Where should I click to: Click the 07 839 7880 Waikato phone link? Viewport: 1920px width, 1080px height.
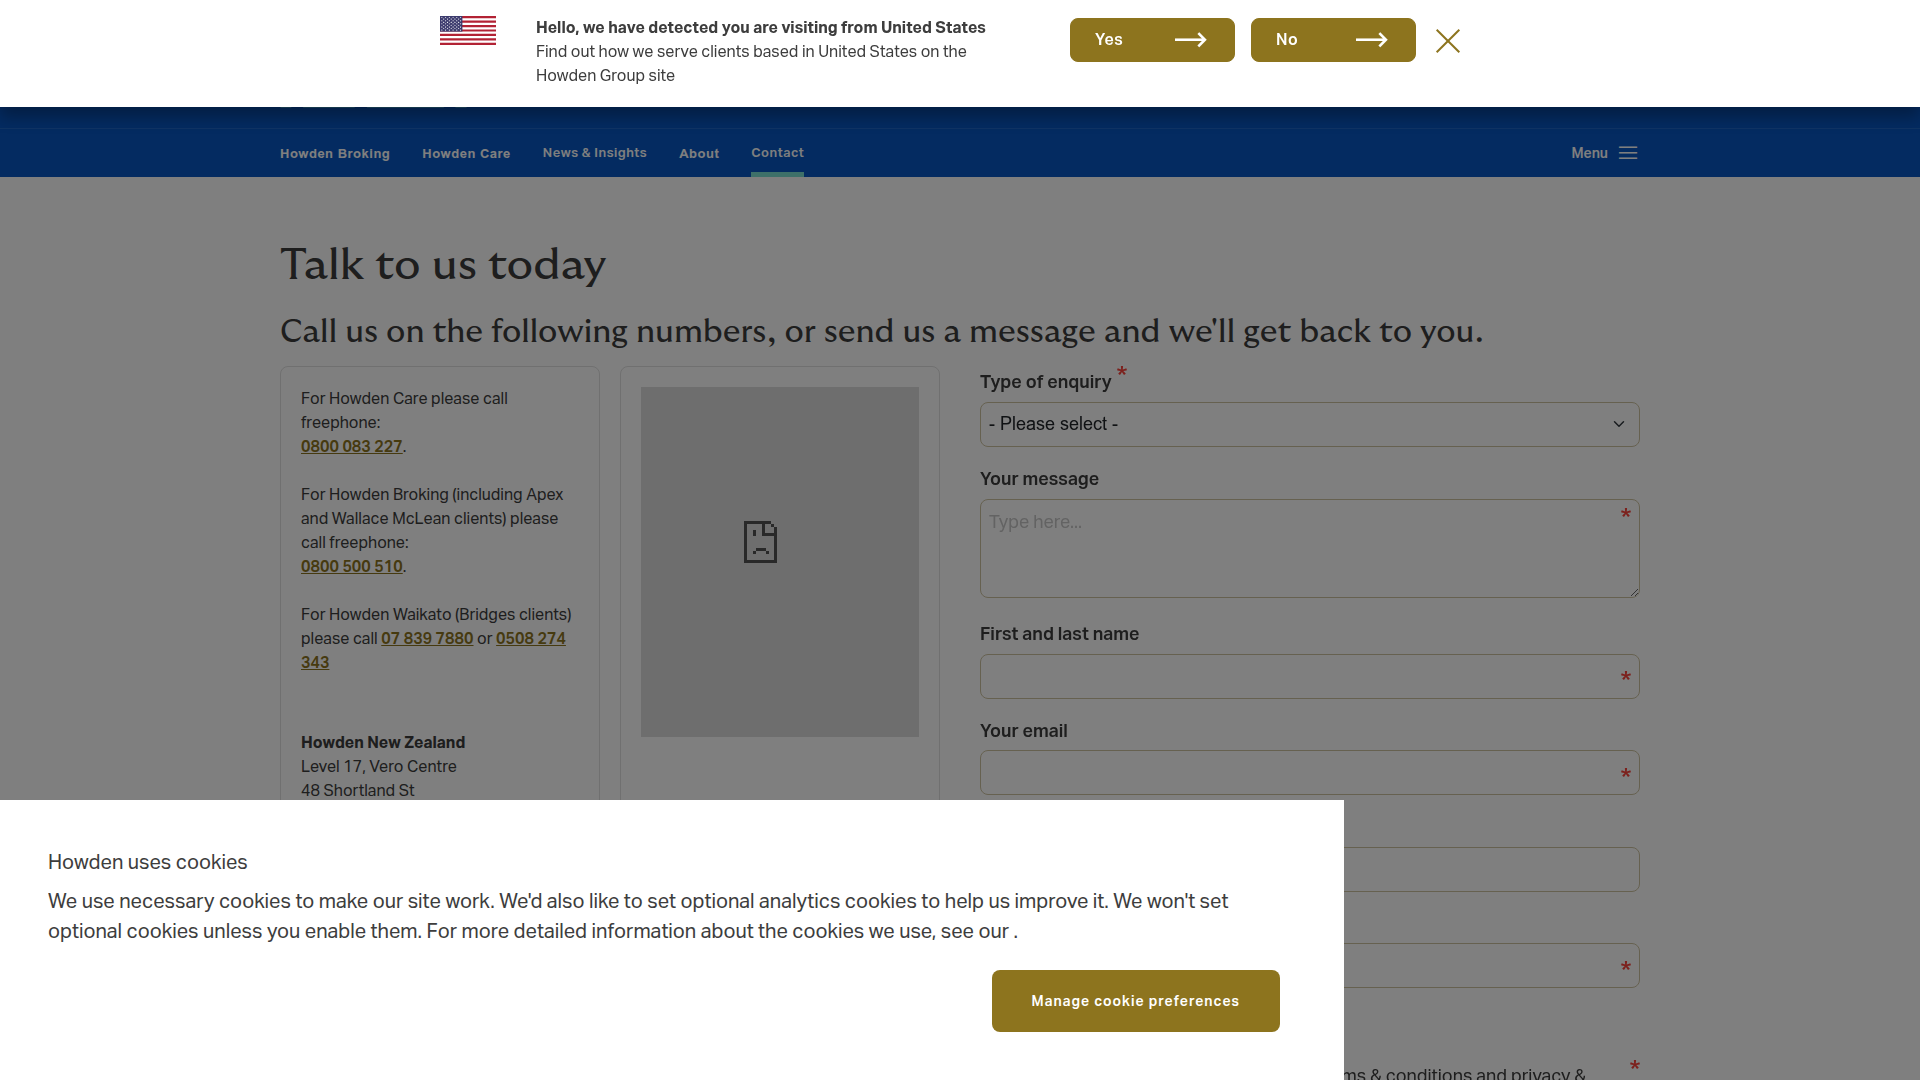[427, 638]
